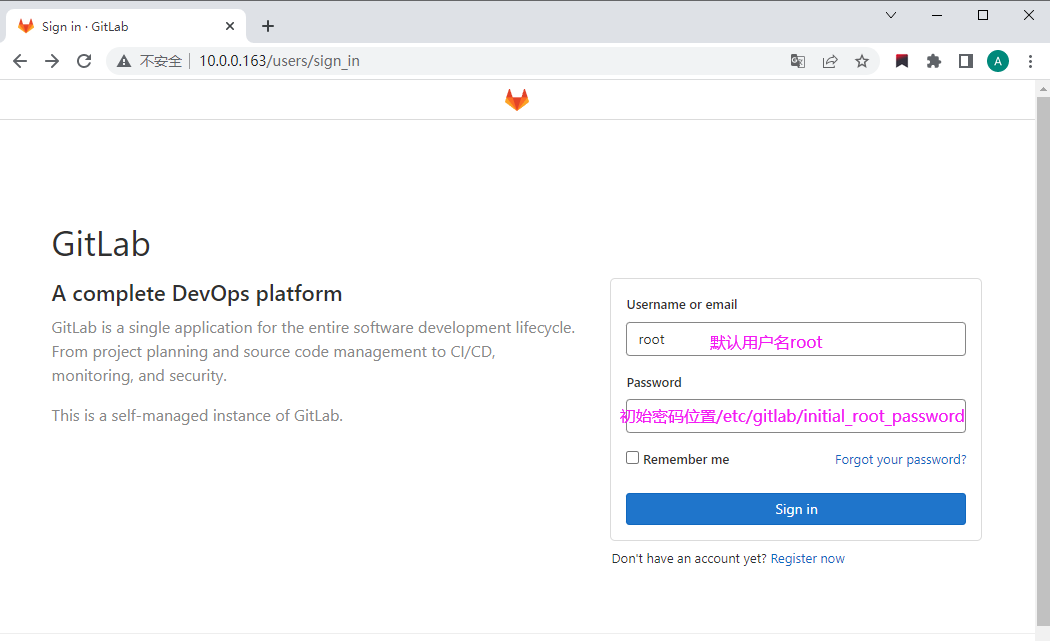Image resolution: width=1050 pixels, height=641 pixels.
Task: Bookmark this page with the star icon
Action: (861, 61)
